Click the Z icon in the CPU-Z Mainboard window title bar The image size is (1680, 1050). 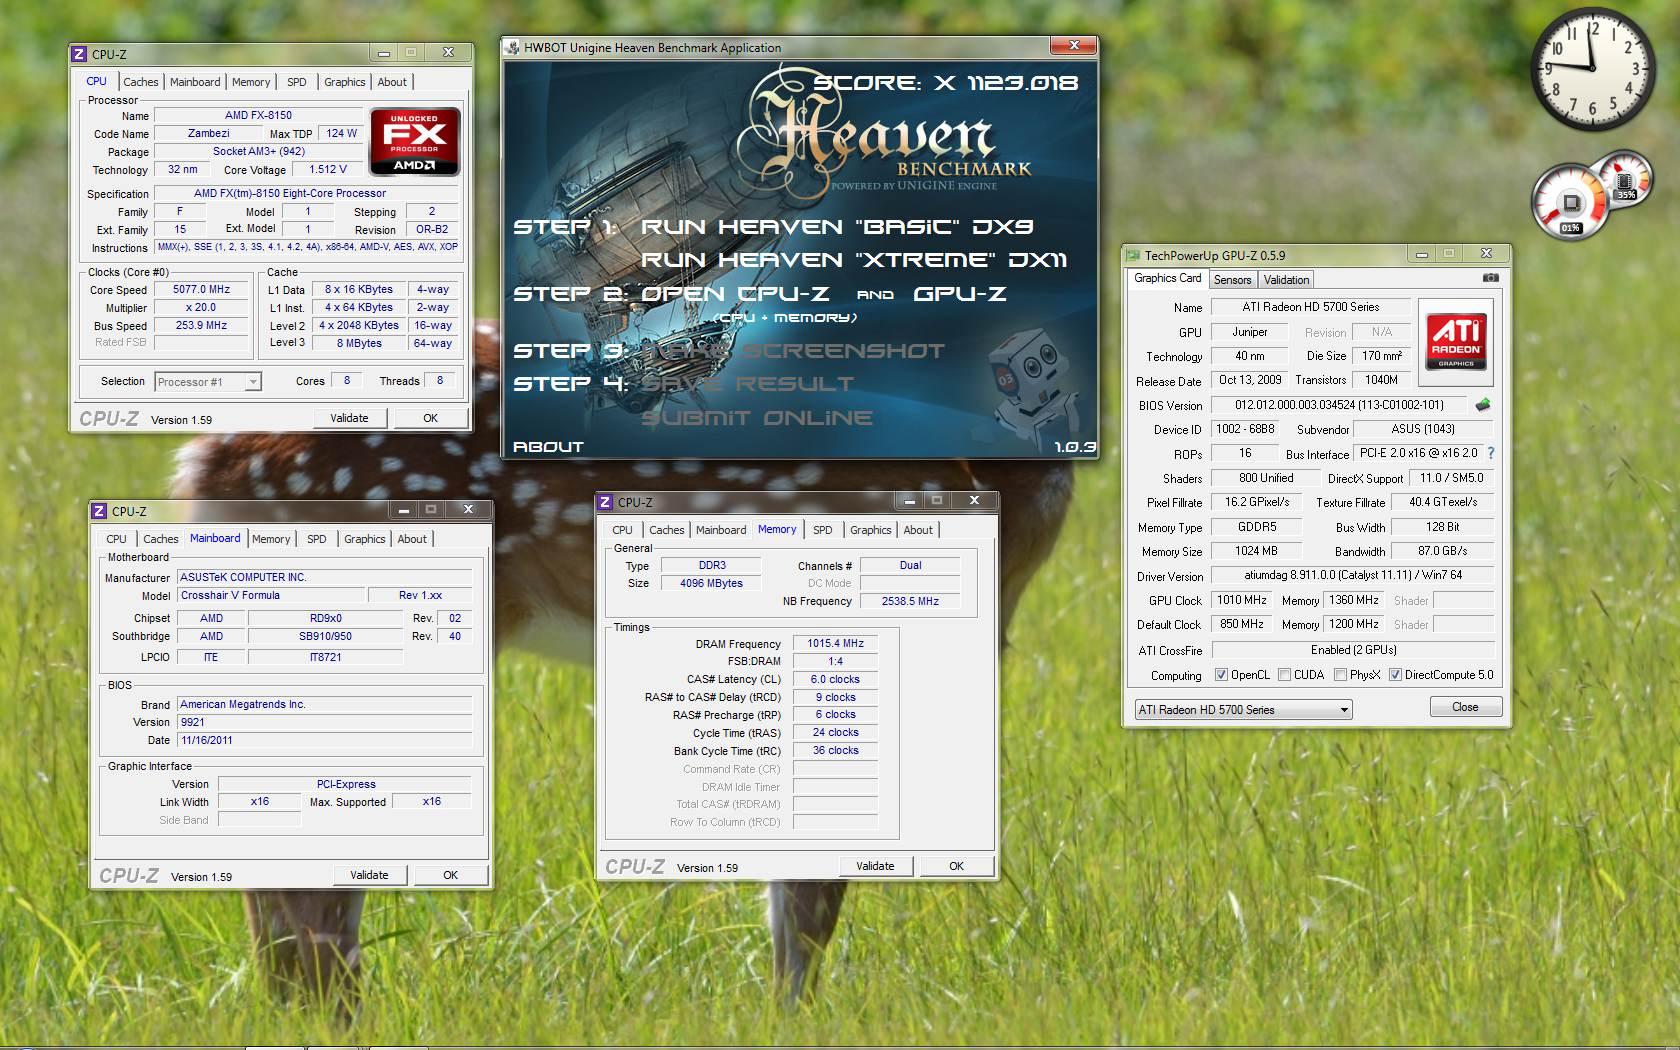pyautogui.click(x=99, y=511)
